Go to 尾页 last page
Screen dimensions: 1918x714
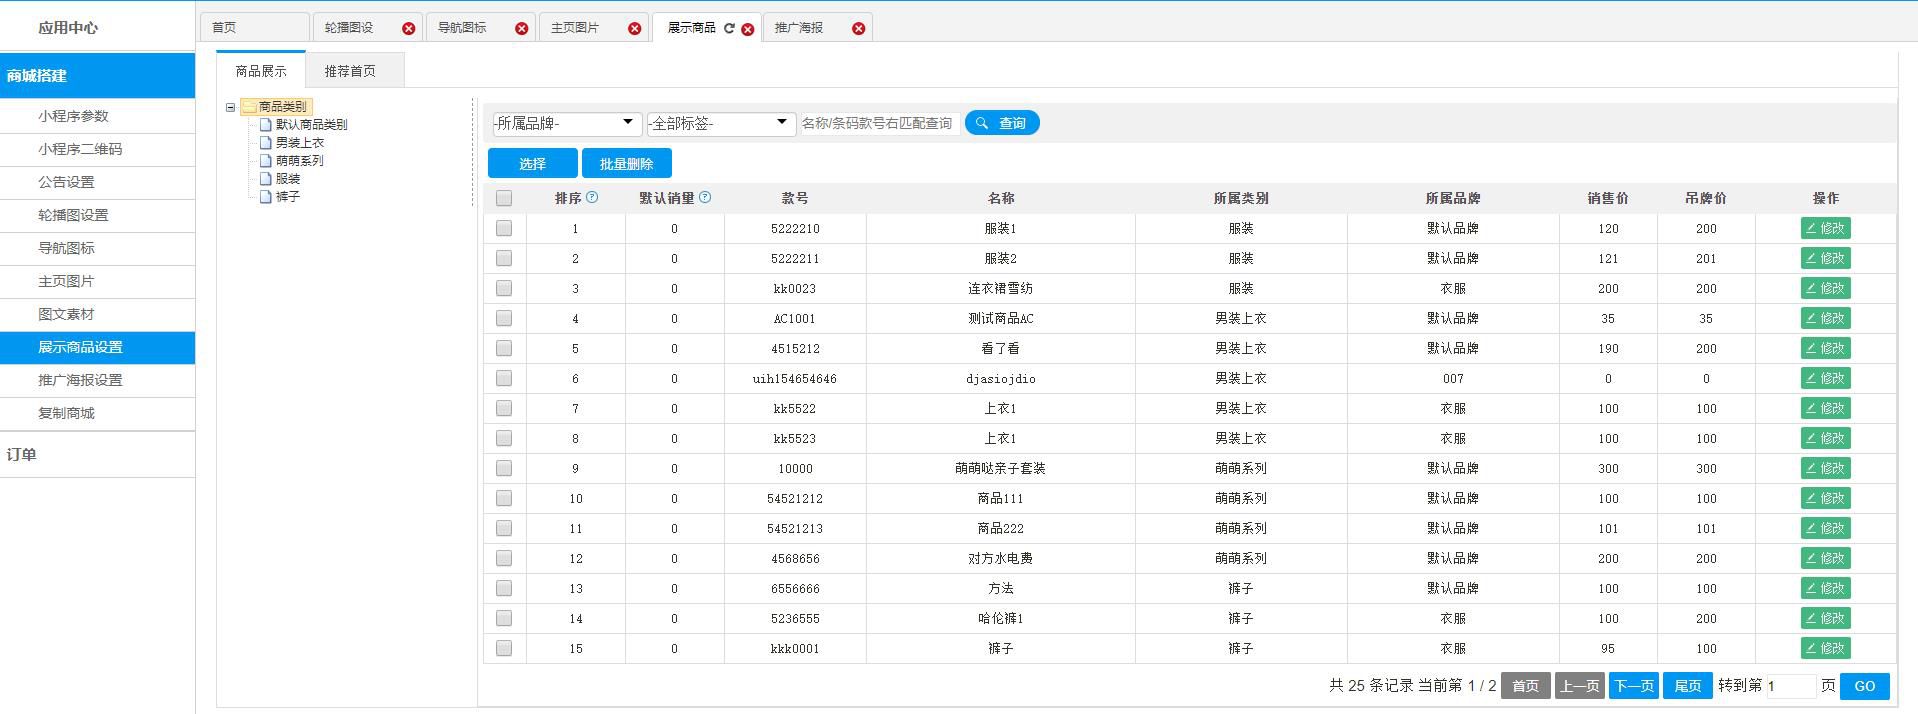point(1687,686)
